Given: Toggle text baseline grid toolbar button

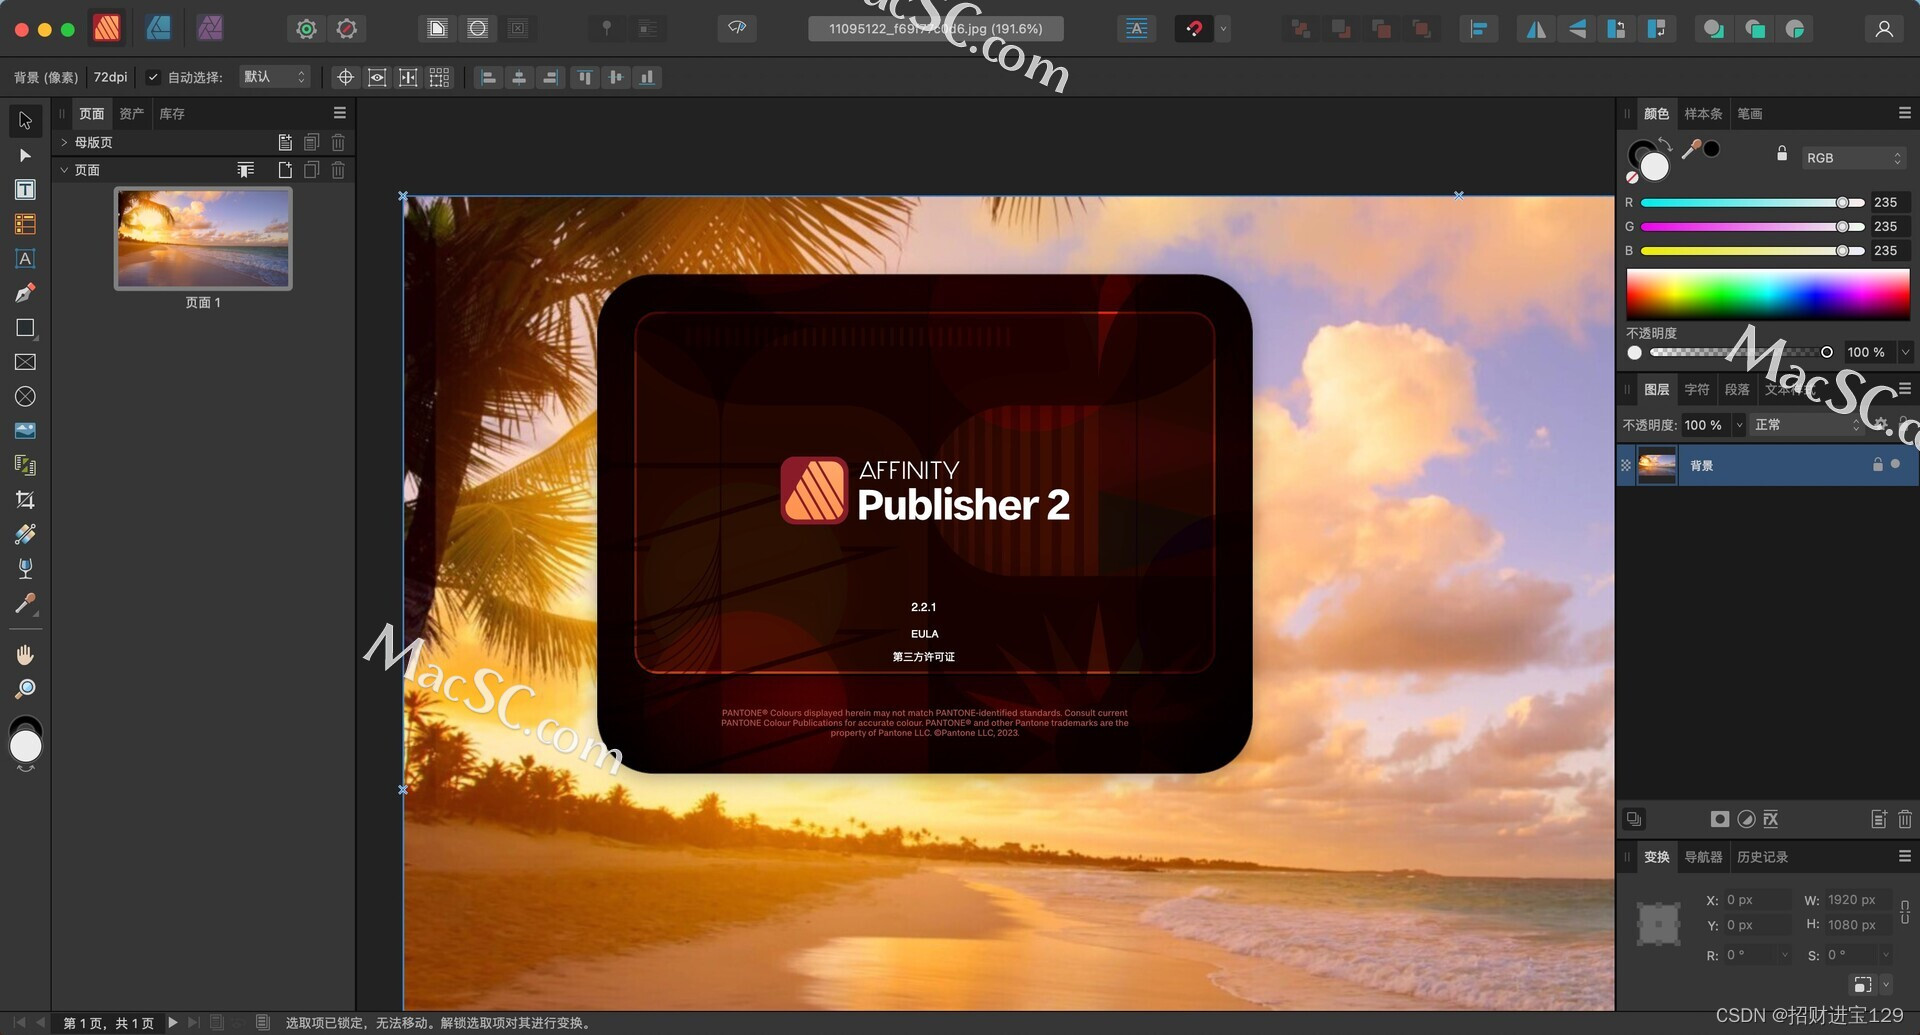Looking at the screenshot, I should tap(1137, 29).
